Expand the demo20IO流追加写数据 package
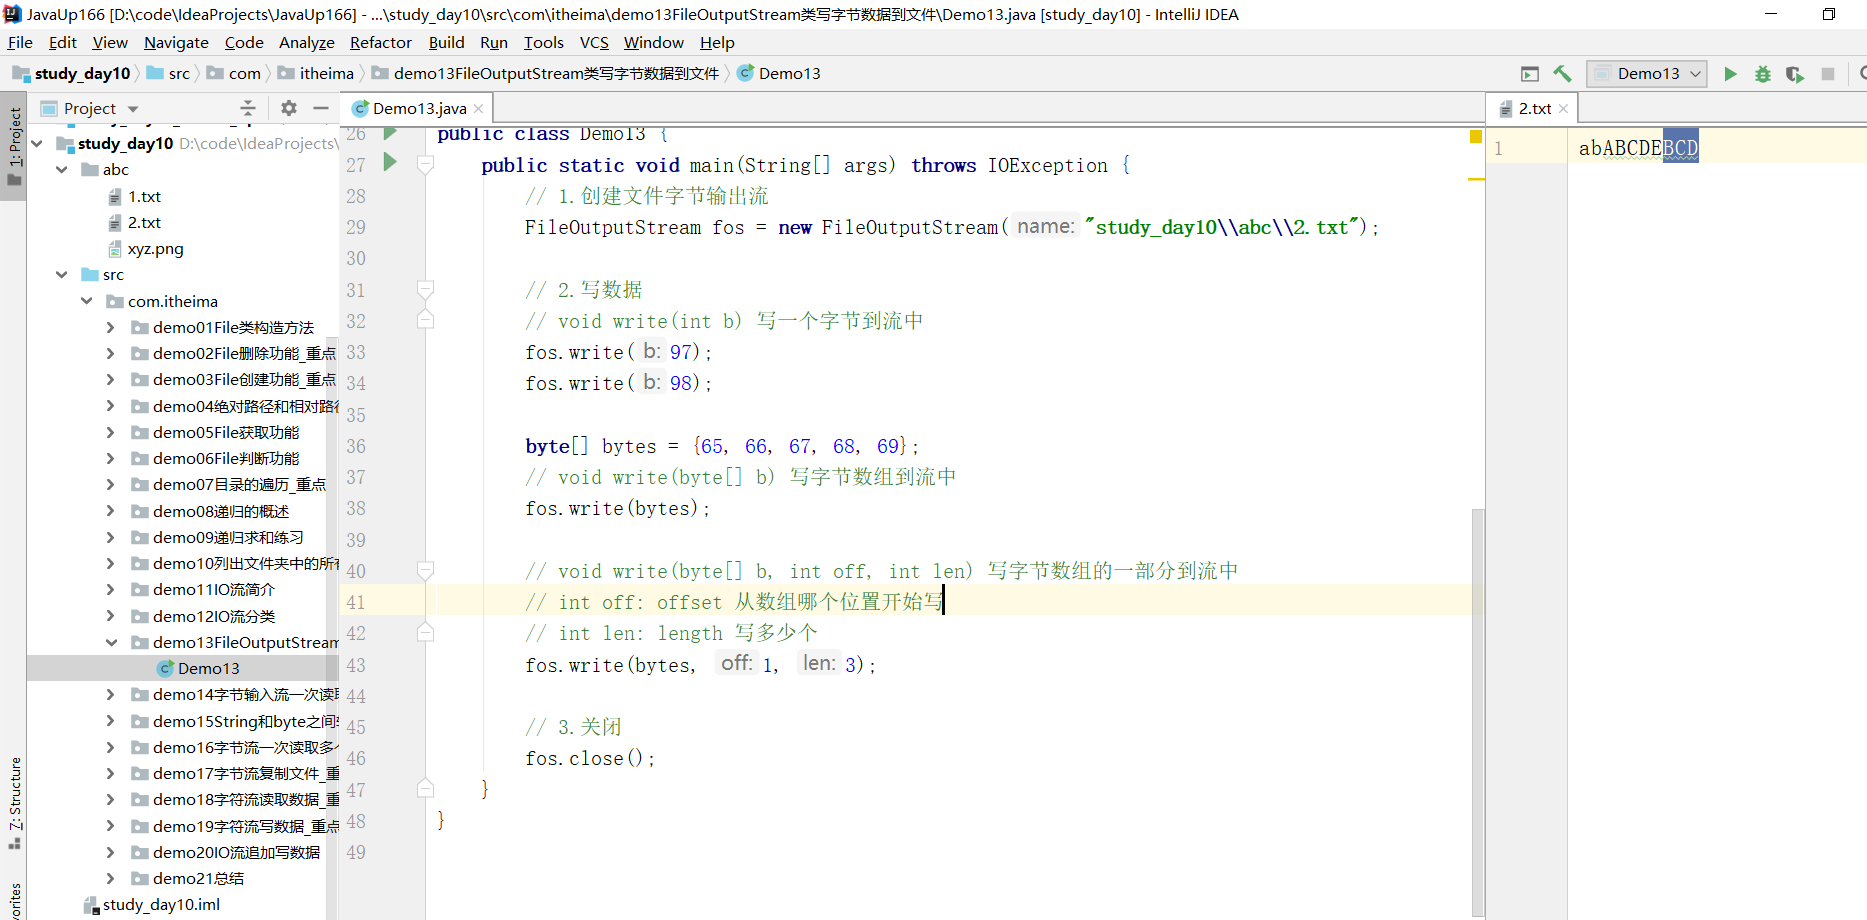This screenshot has height=920, width=1867. (111, 852)
